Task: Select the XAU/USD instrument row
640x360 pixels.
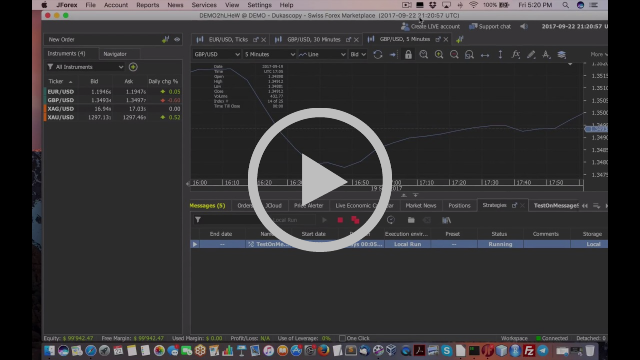Action: coord(113,118)
